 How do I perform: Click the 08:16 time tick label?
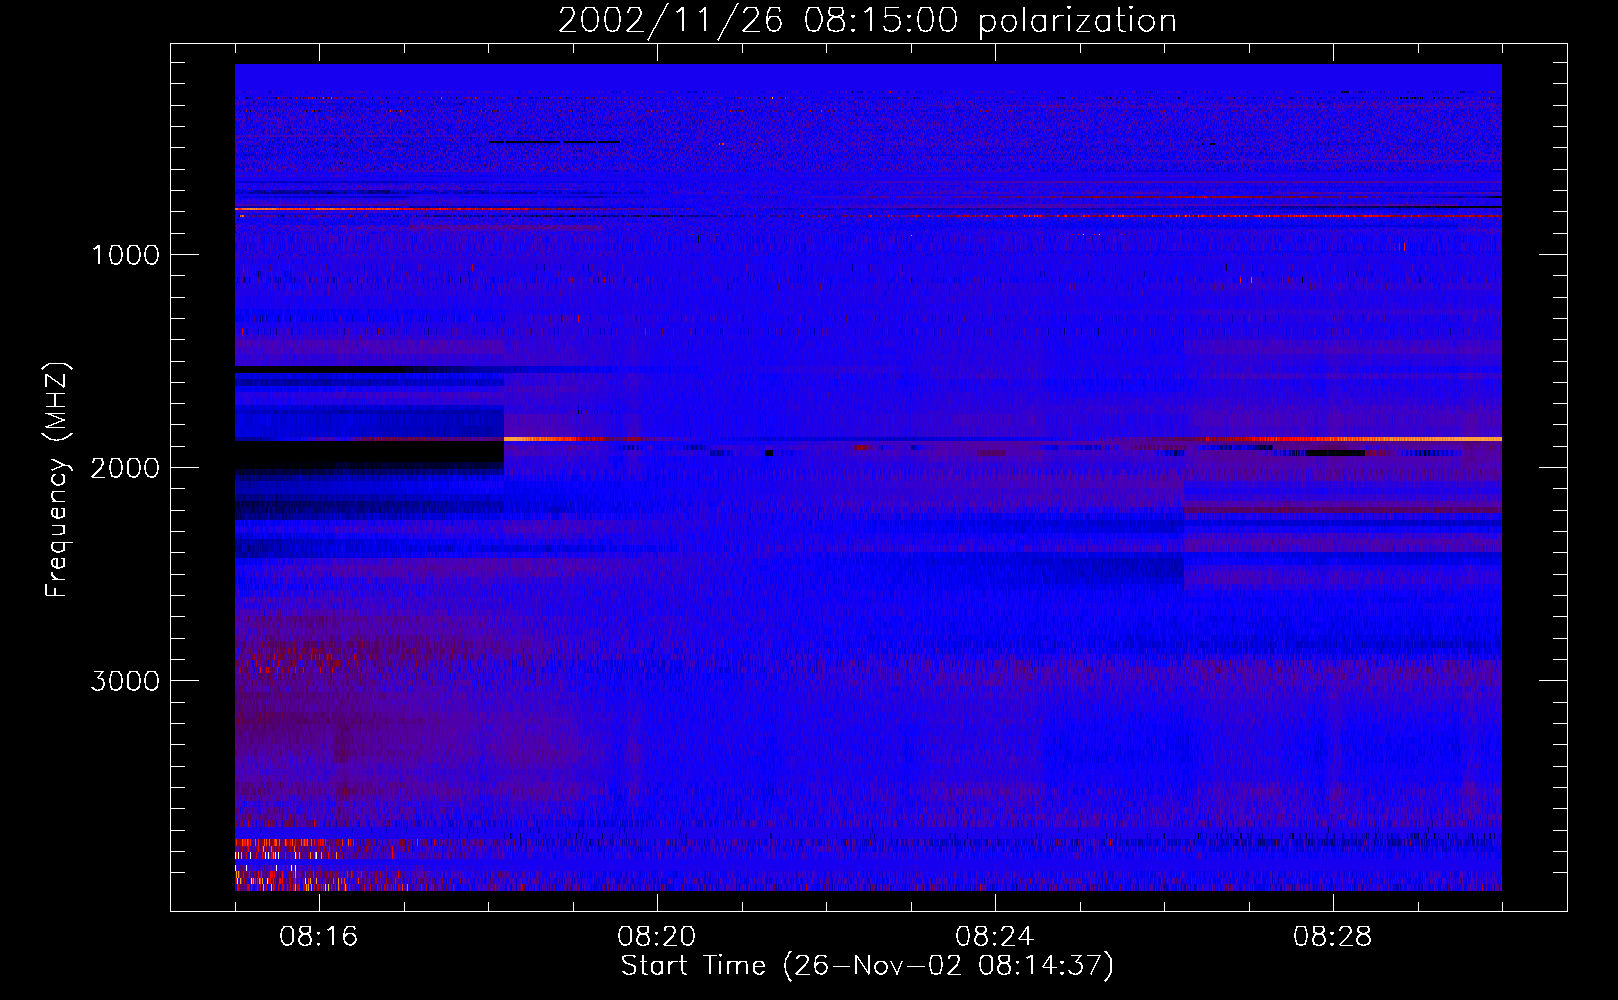tap(319, 937)
